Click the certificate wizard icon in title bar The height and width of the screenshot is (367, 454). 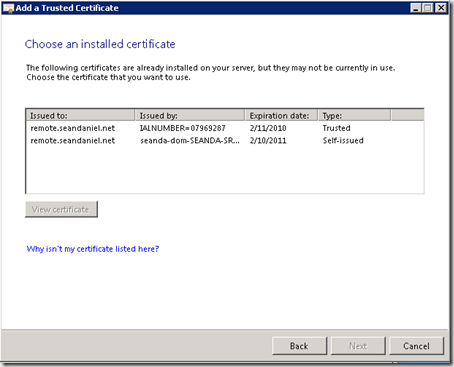[x=8, y=8]
